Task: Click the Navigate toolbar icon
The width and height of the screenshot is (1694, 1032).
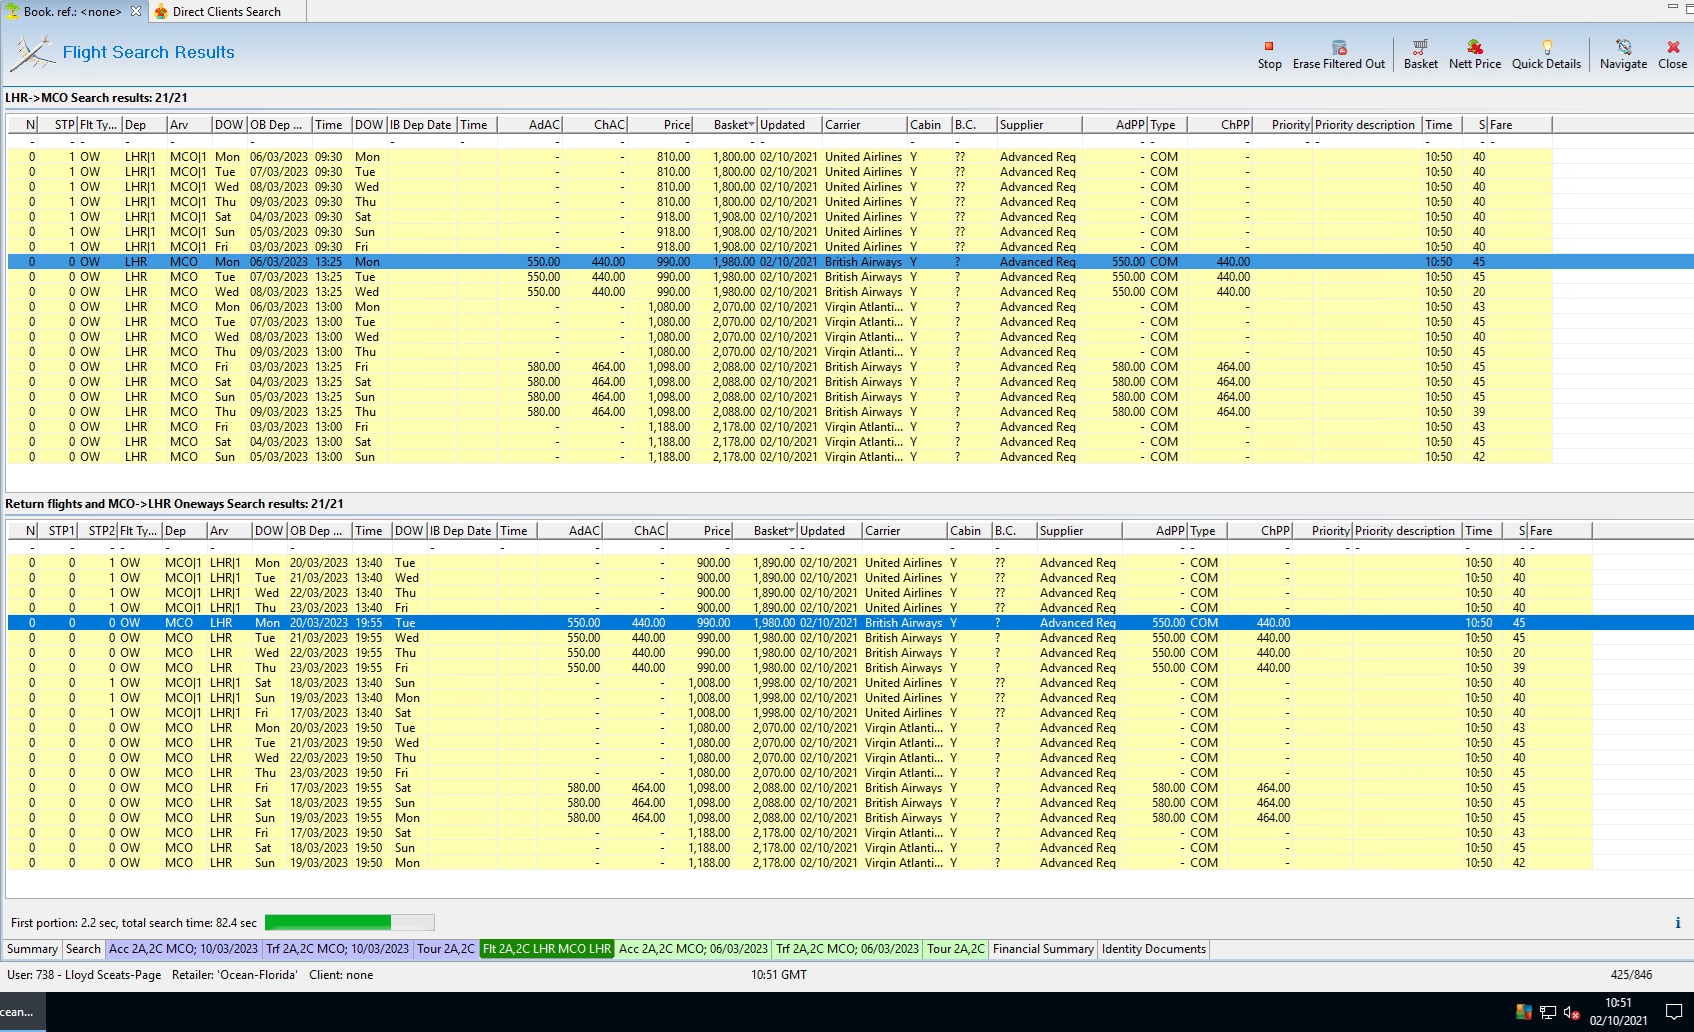Action: pyautogui.click(x=1623, y=47)
